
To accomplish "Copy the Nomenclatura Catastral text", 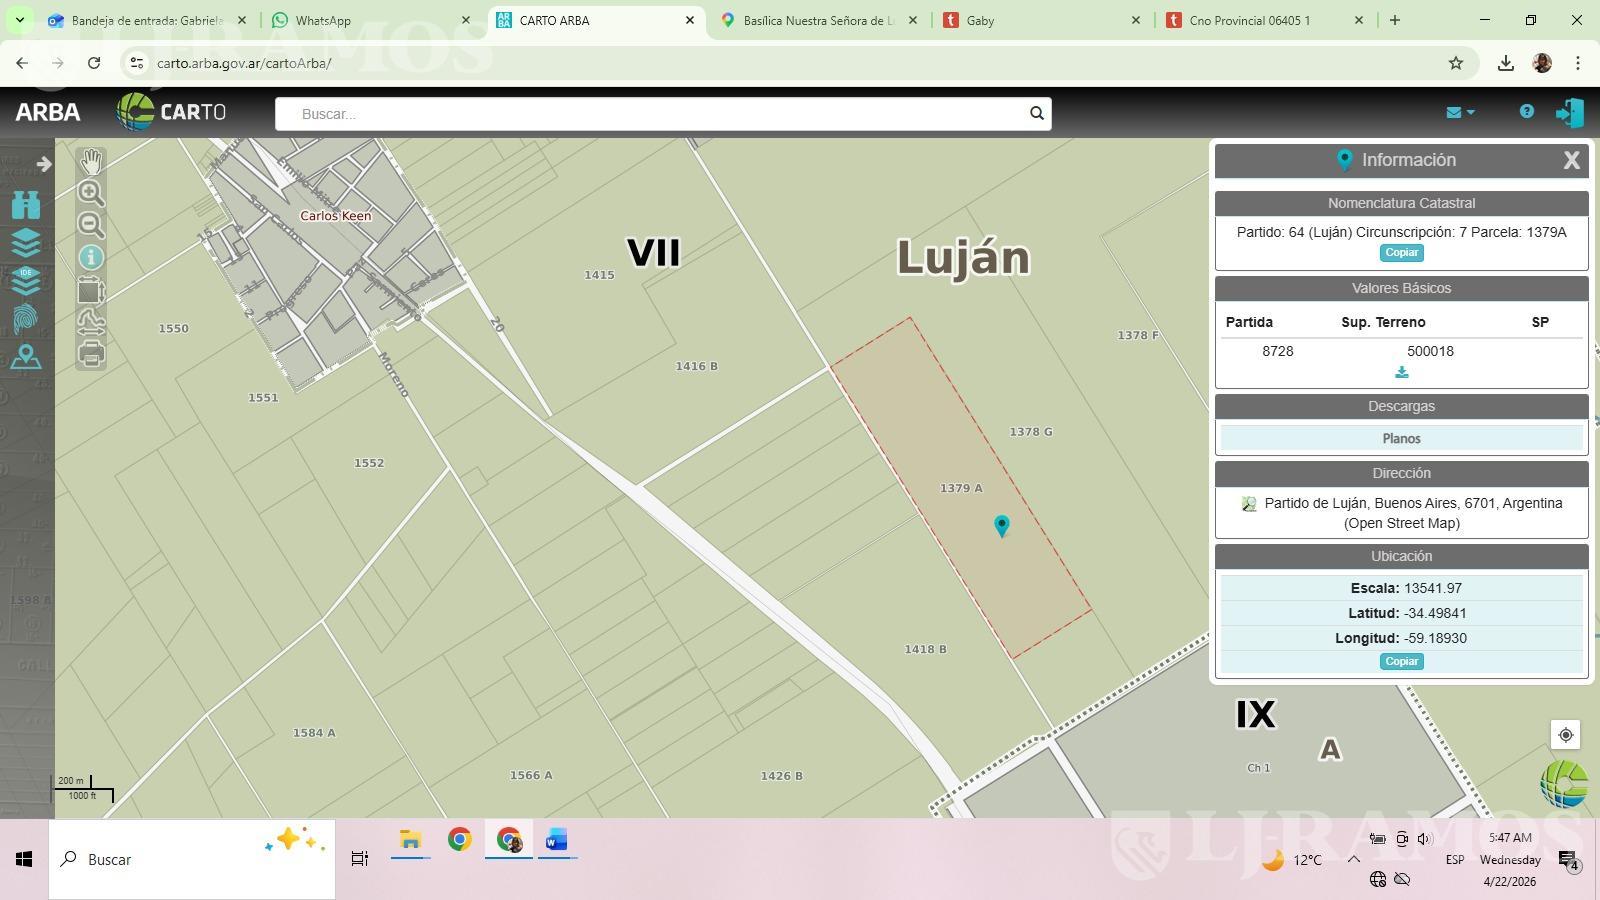I will pyautogui.click(x=1401, y=253).
